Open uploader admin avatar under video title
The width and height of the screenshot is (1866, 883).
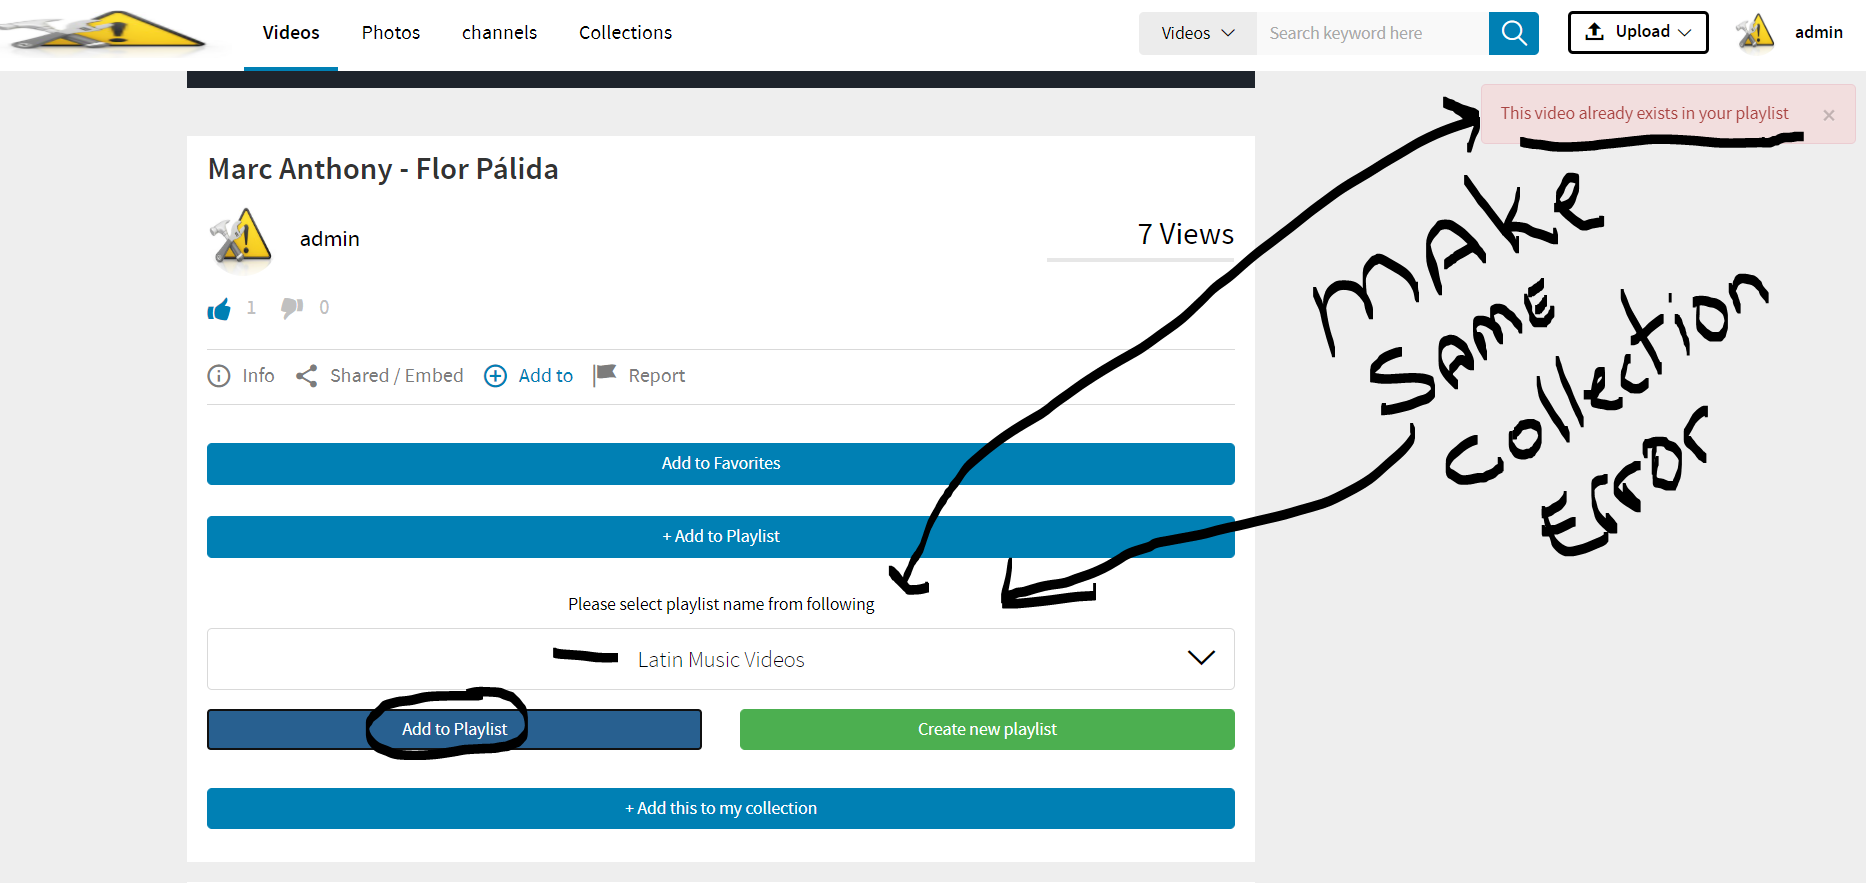241,240
